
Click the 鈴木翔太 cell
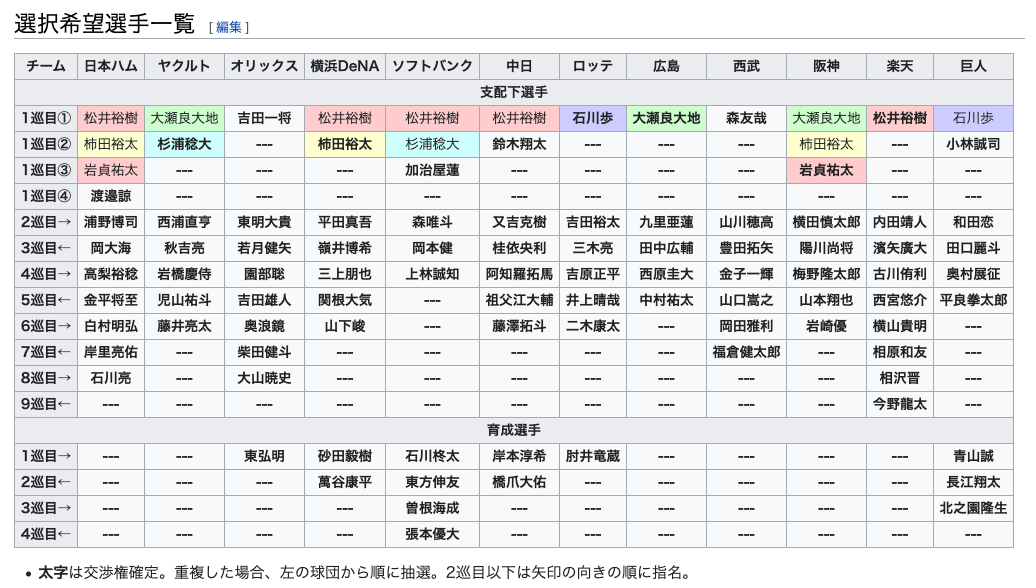(x=519, y=144)
